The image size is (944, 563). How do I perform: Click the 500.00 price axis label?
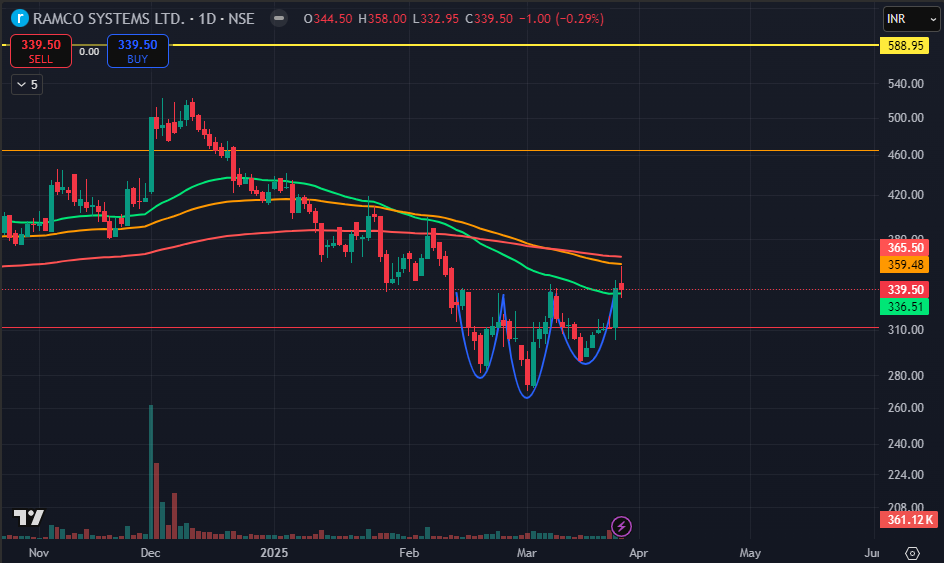pyautogui.click(x=905, y=117)
